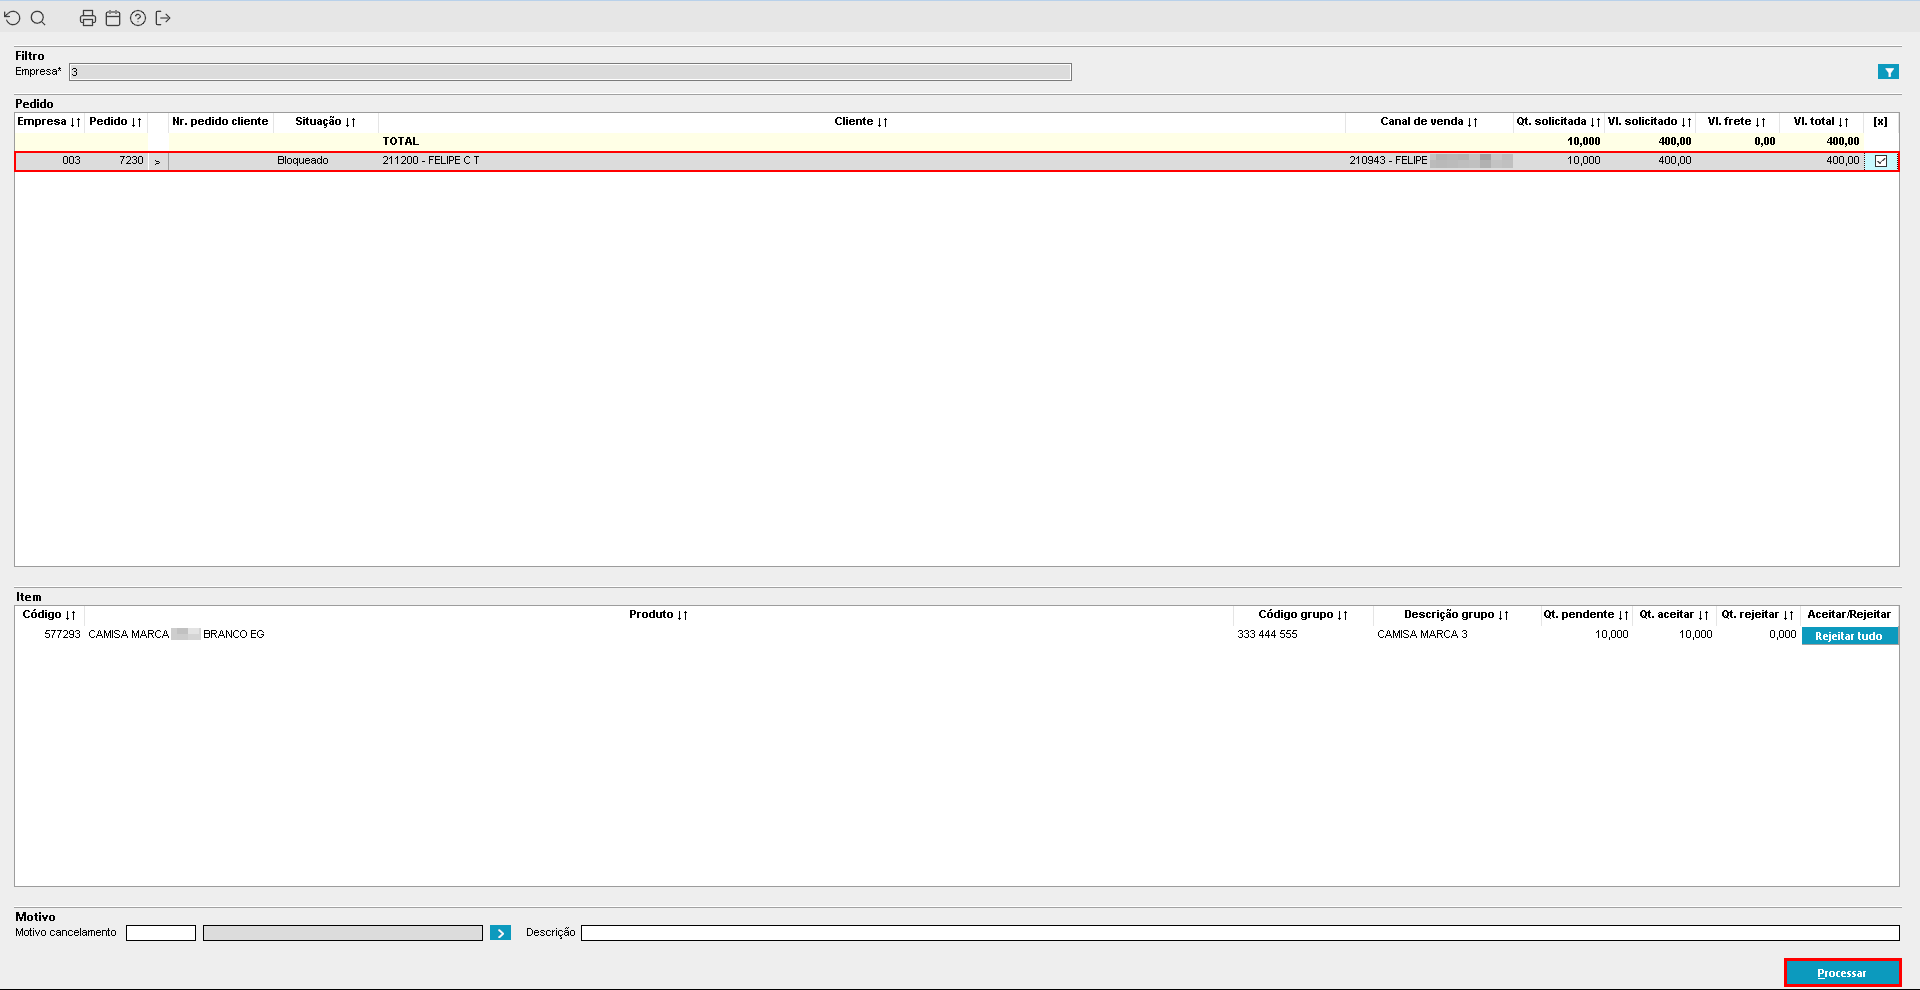Image resolution: width=1920 pixels, height=990 pixels.
Task: Toggle the [x] select-all column header
Action: [1880, 122]
